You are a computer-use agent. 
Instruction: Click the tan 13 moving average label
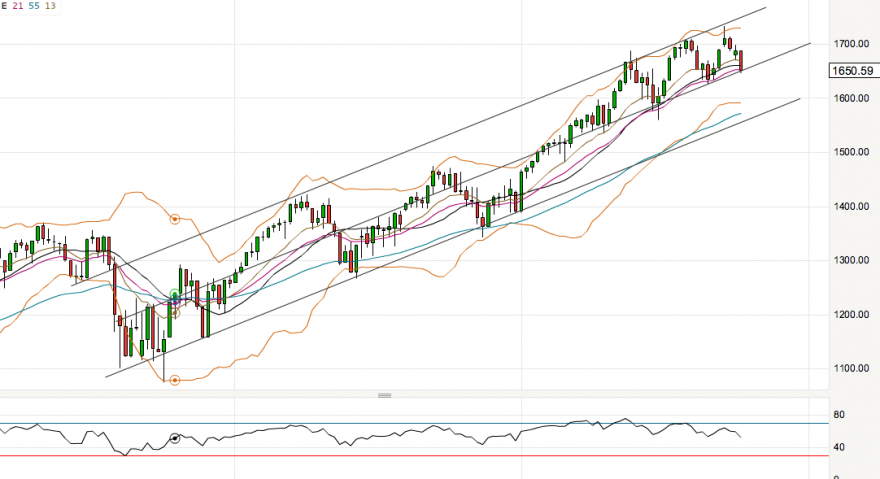51,6
